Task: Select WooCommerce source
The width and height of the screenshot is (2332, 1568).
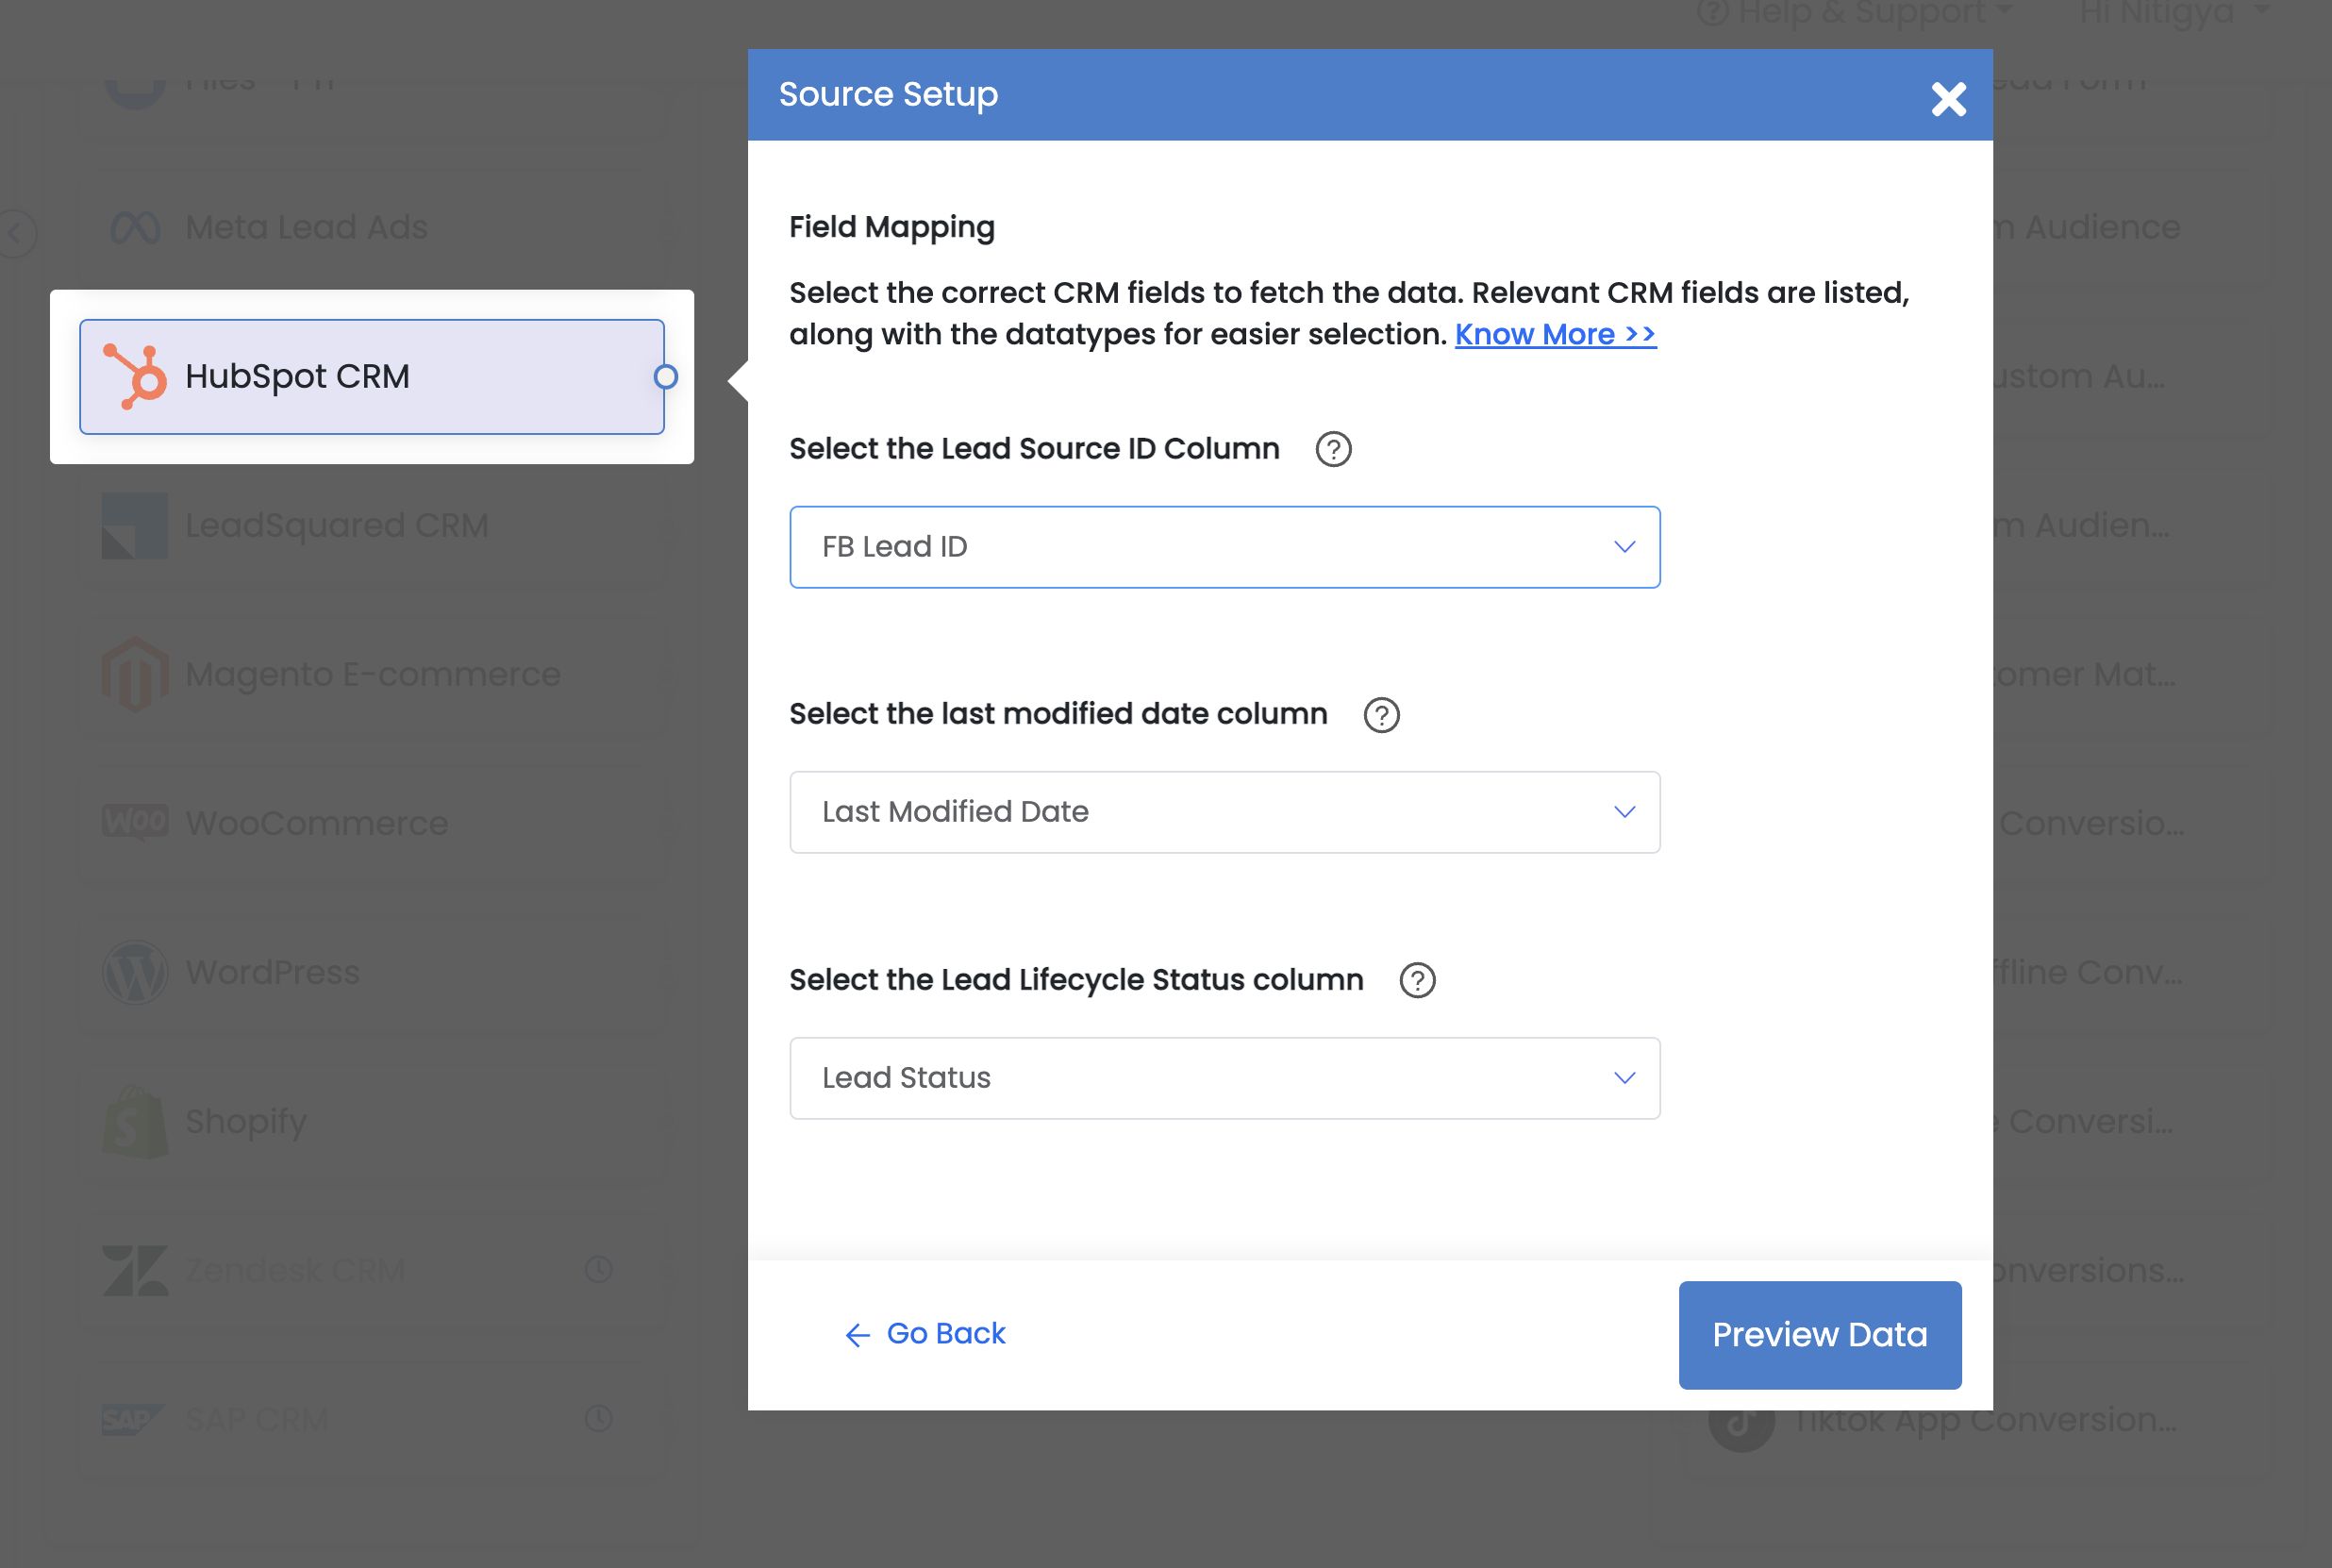Action: point(372,824)
